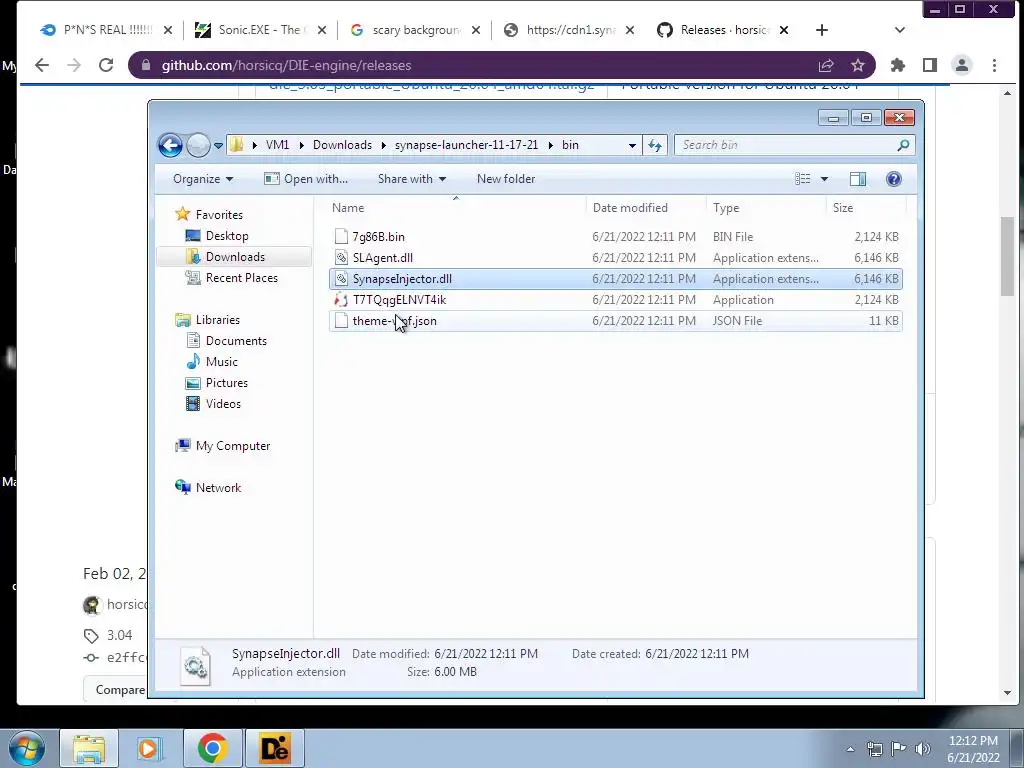Open Explorer help icon

[893, 179]
